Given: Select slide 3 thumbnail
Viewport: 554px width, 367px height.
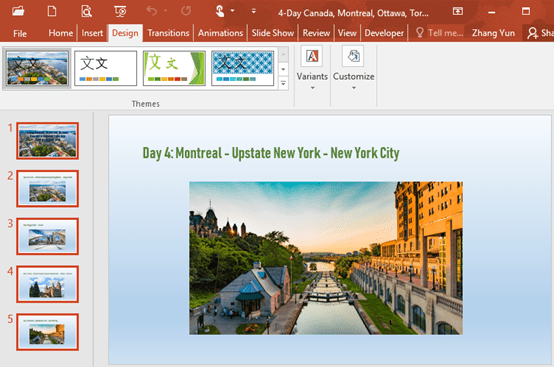Looking at the screenshot, I should (47, 236).
